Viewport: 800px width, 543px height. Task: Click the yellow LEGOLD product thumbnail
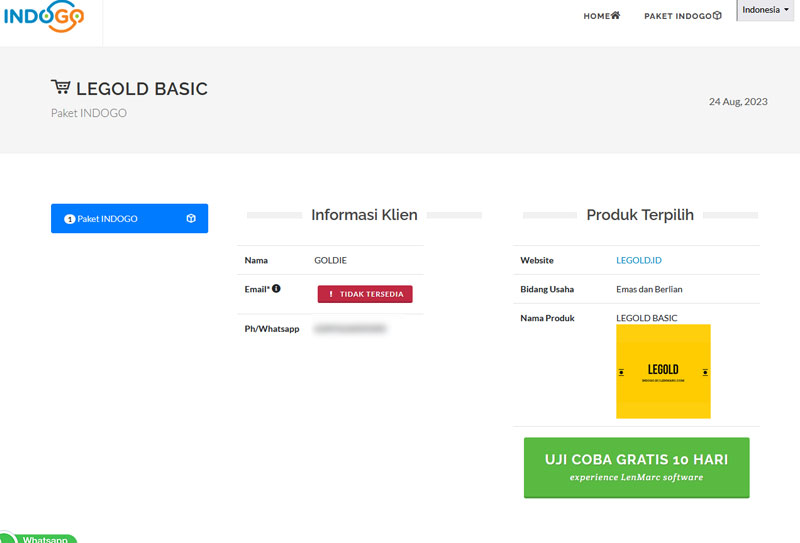[663, 372]
